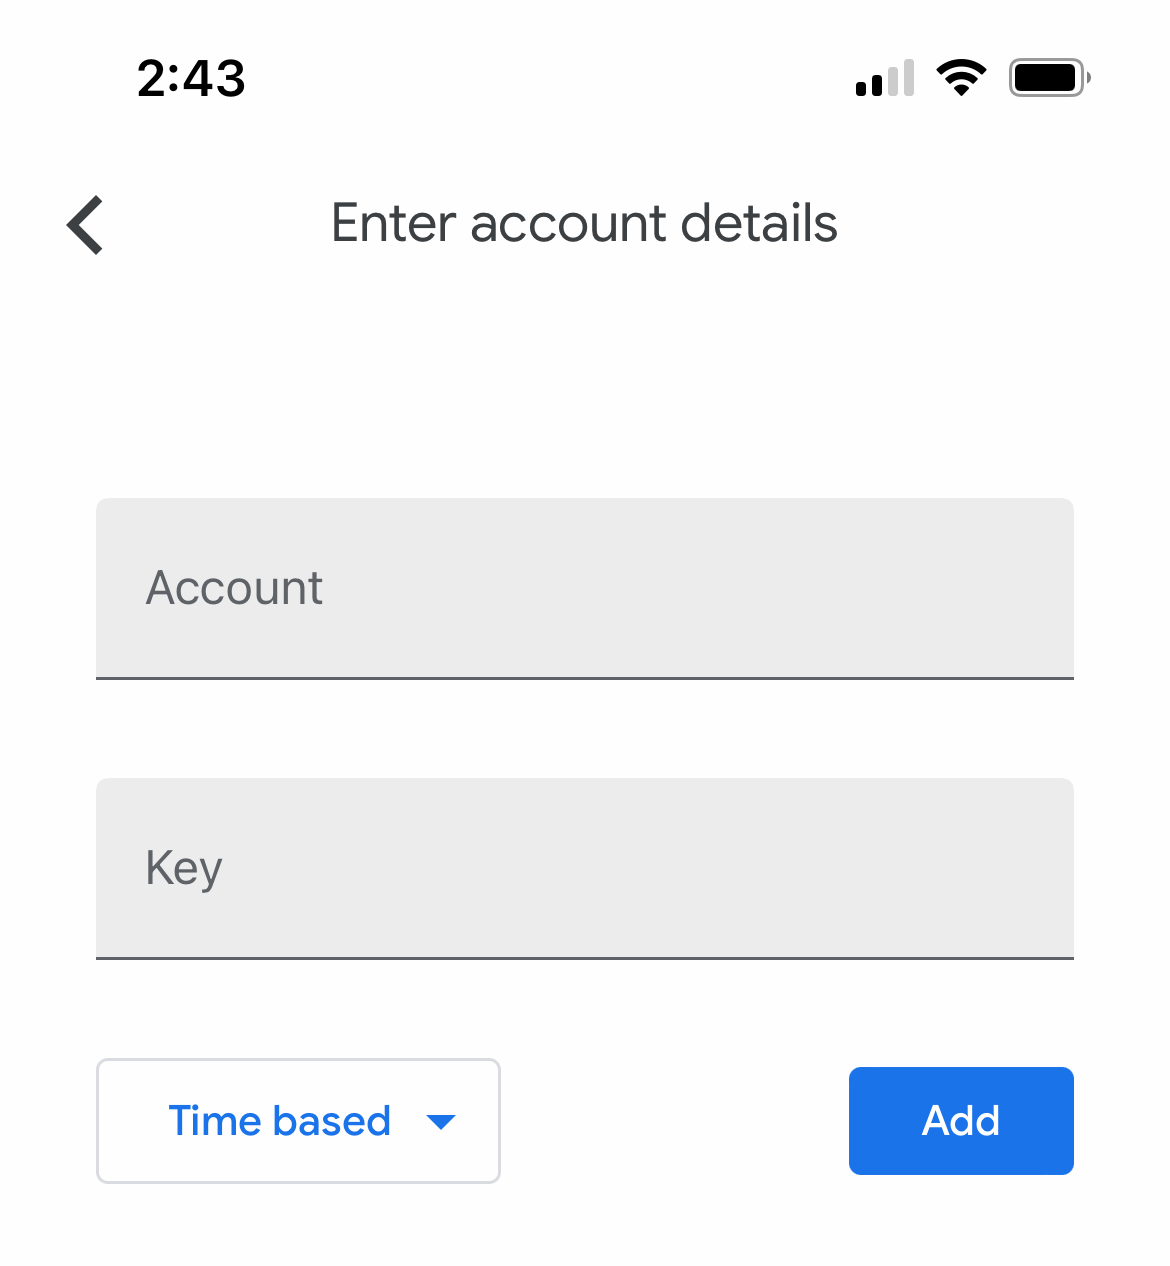Tap the 2:43 clock in status bar
1170x1266 pixels.
(191, 78)
